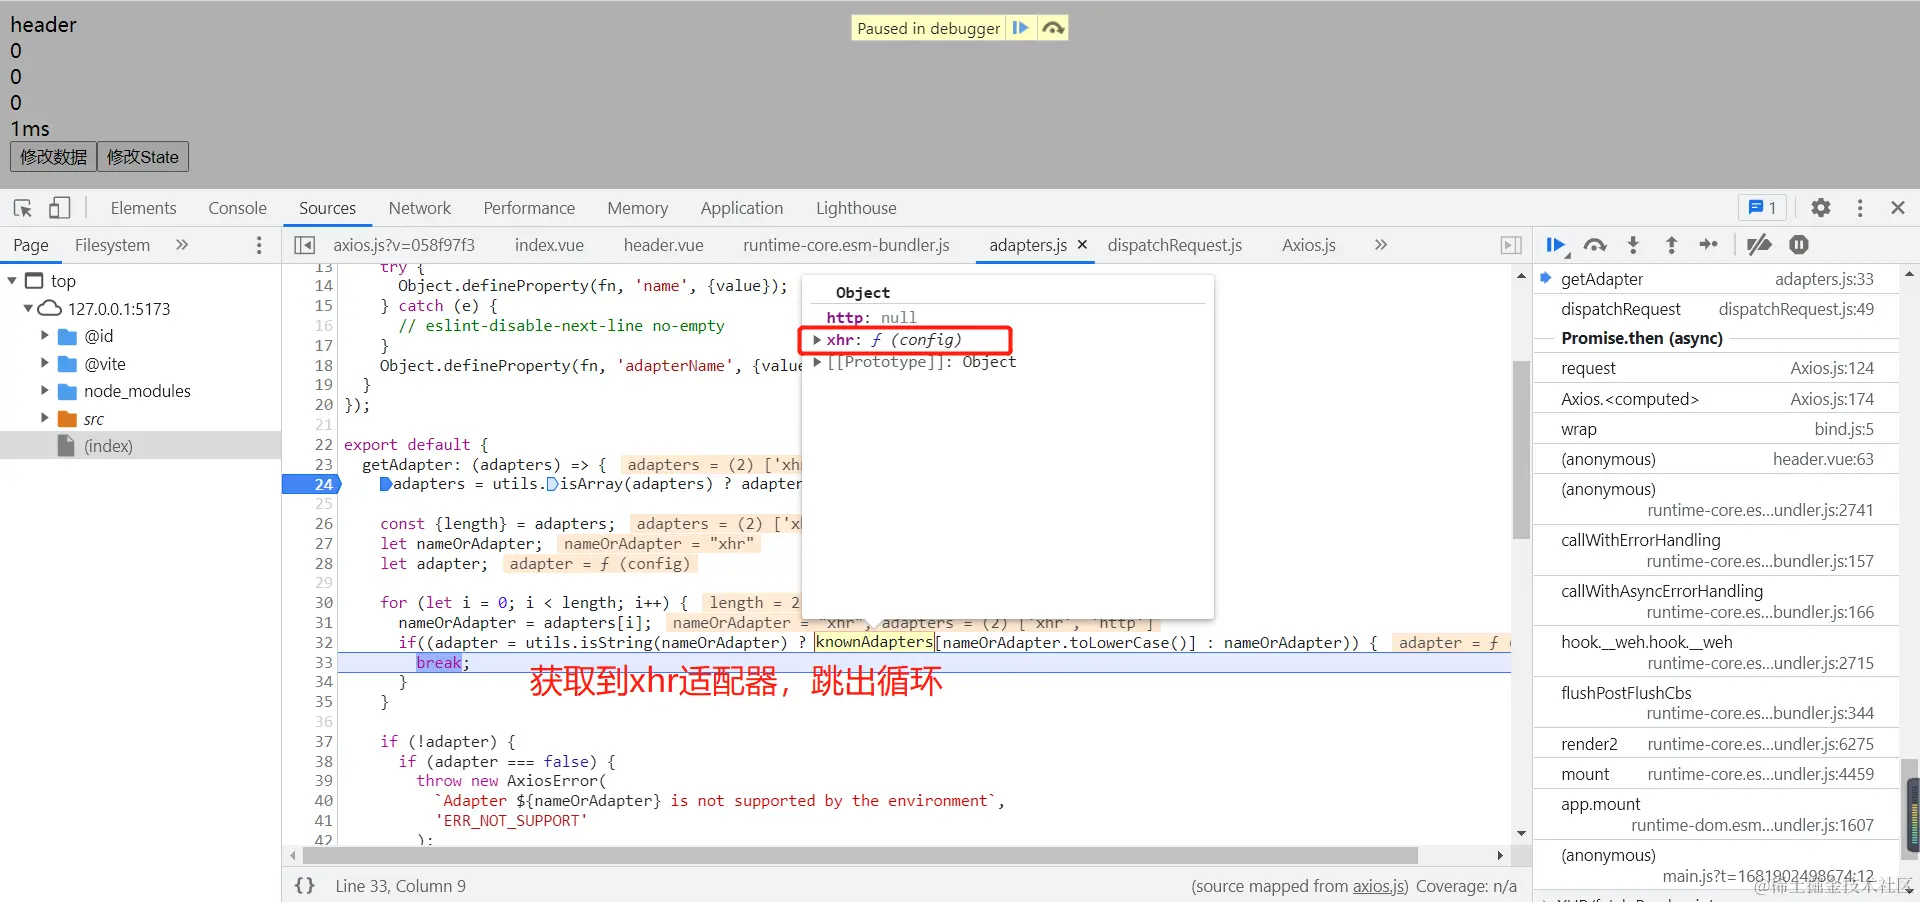
Task: Toggle breakpoint on line 24
Action: pos(323,484)
